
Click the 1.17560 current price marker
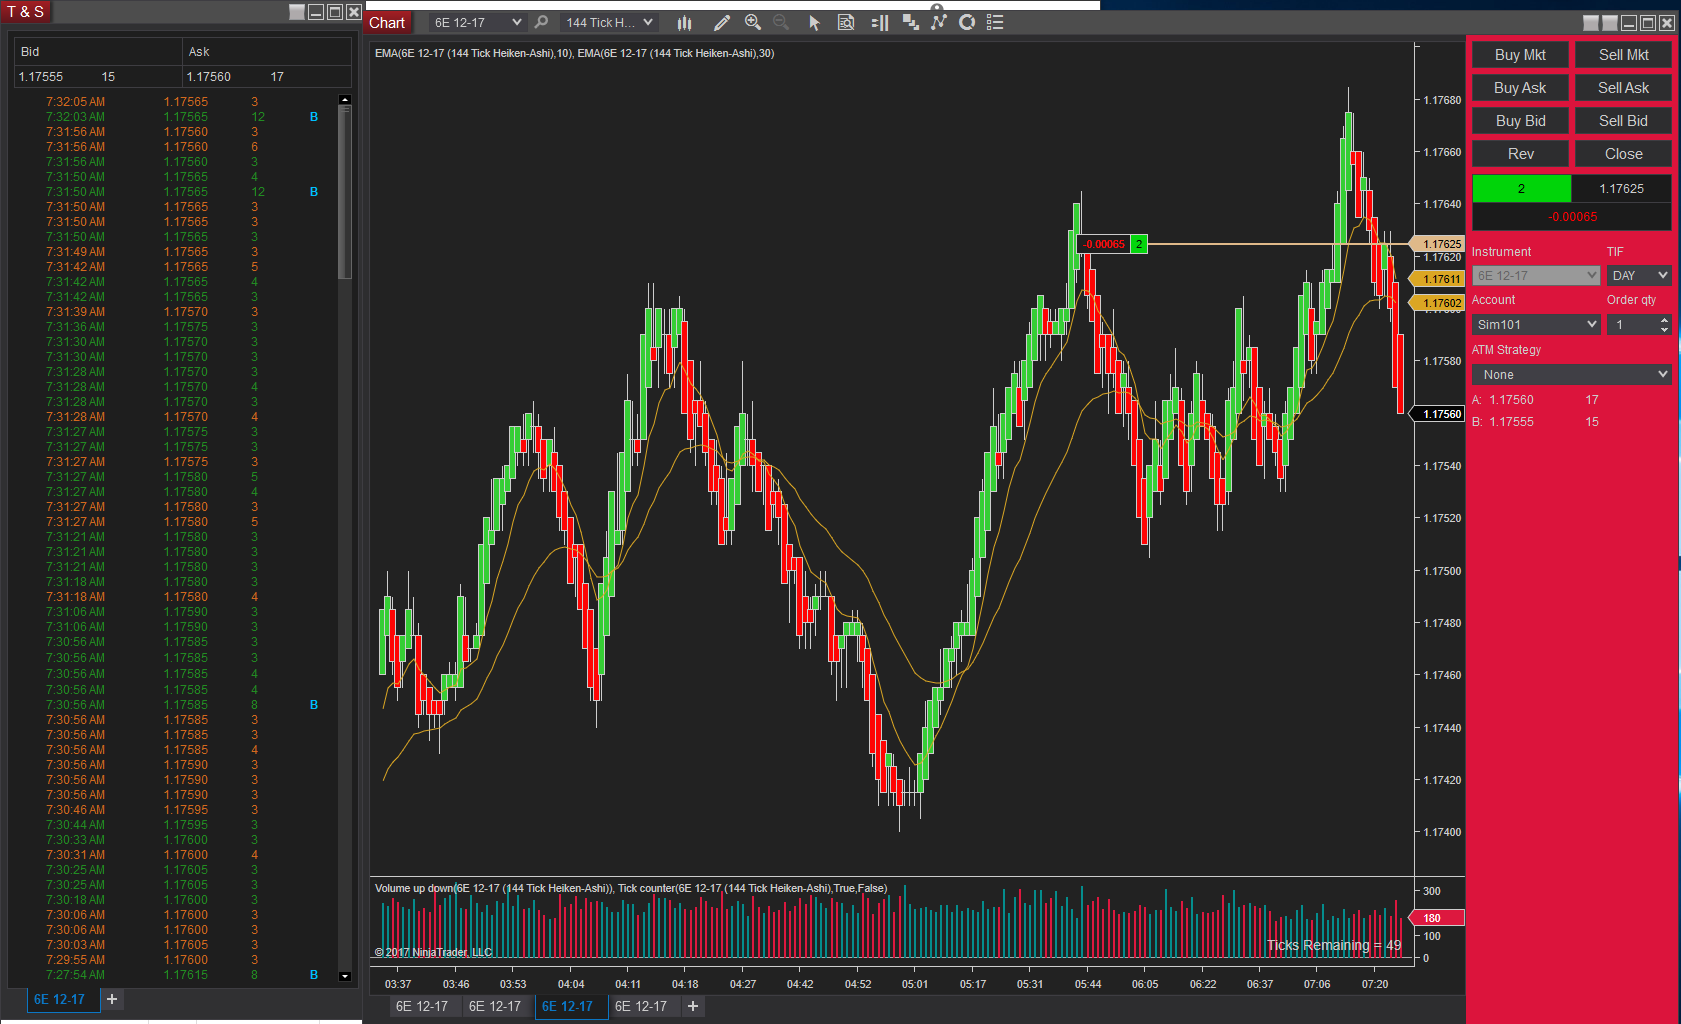point(1438,414)
